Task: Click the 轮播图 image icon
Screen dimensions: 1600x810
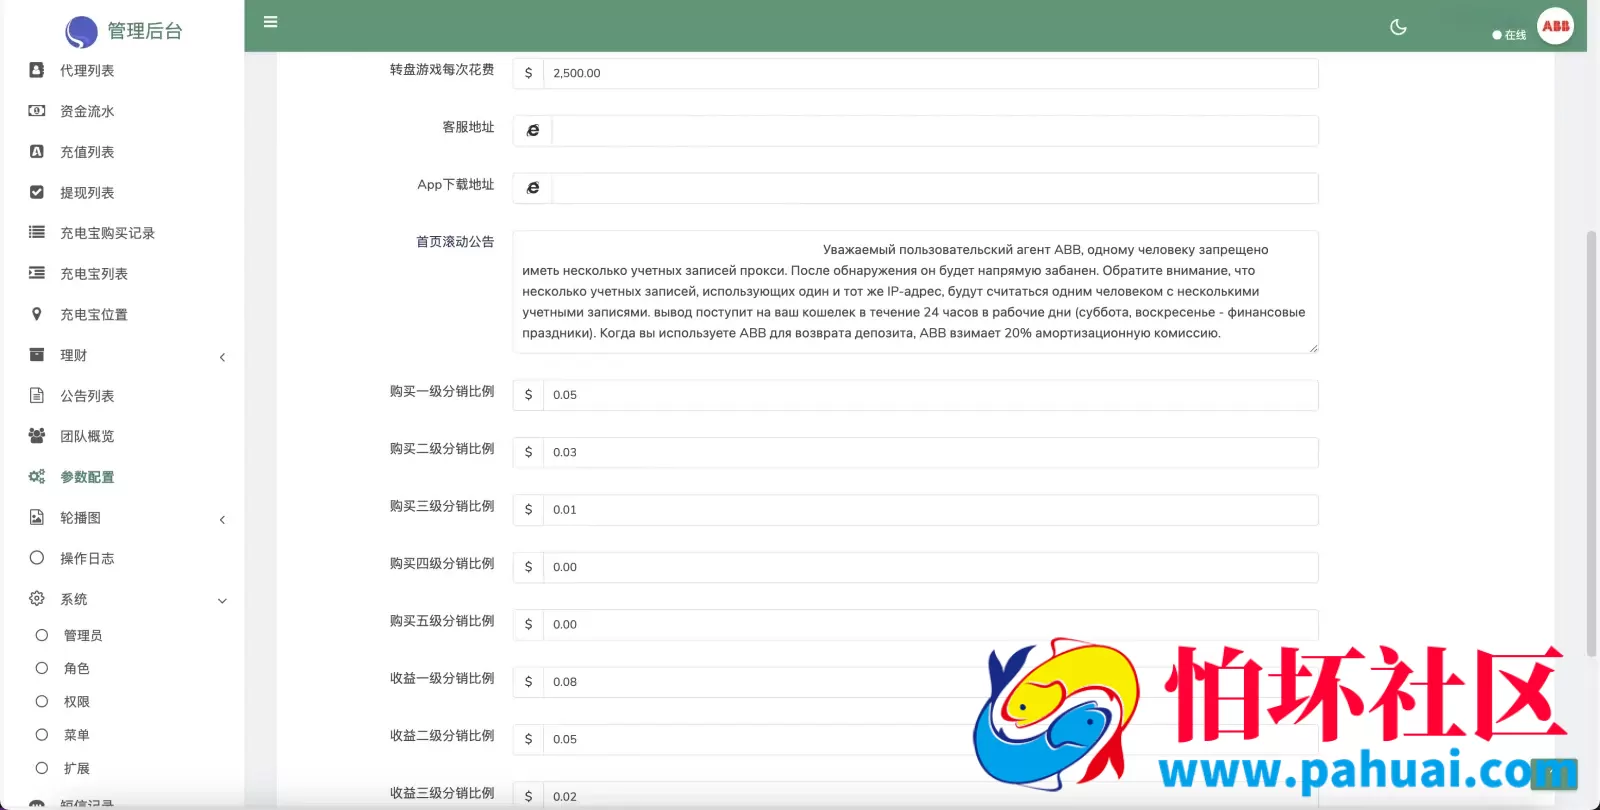Action: point(37,517)
